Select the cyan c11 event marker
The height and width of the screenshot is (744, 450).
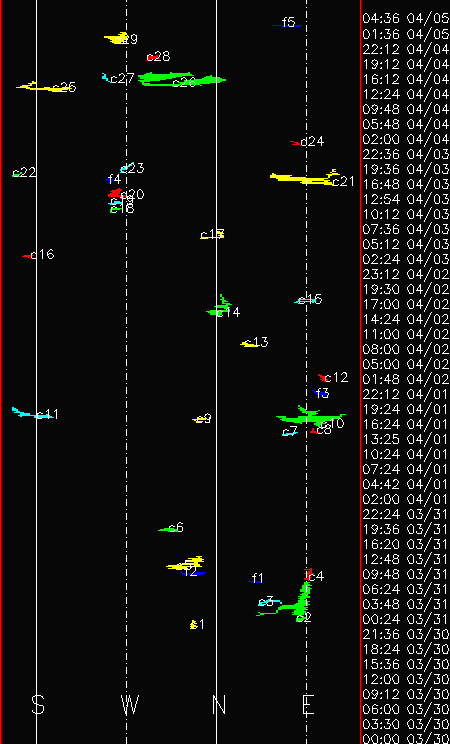tap(32, 413)
